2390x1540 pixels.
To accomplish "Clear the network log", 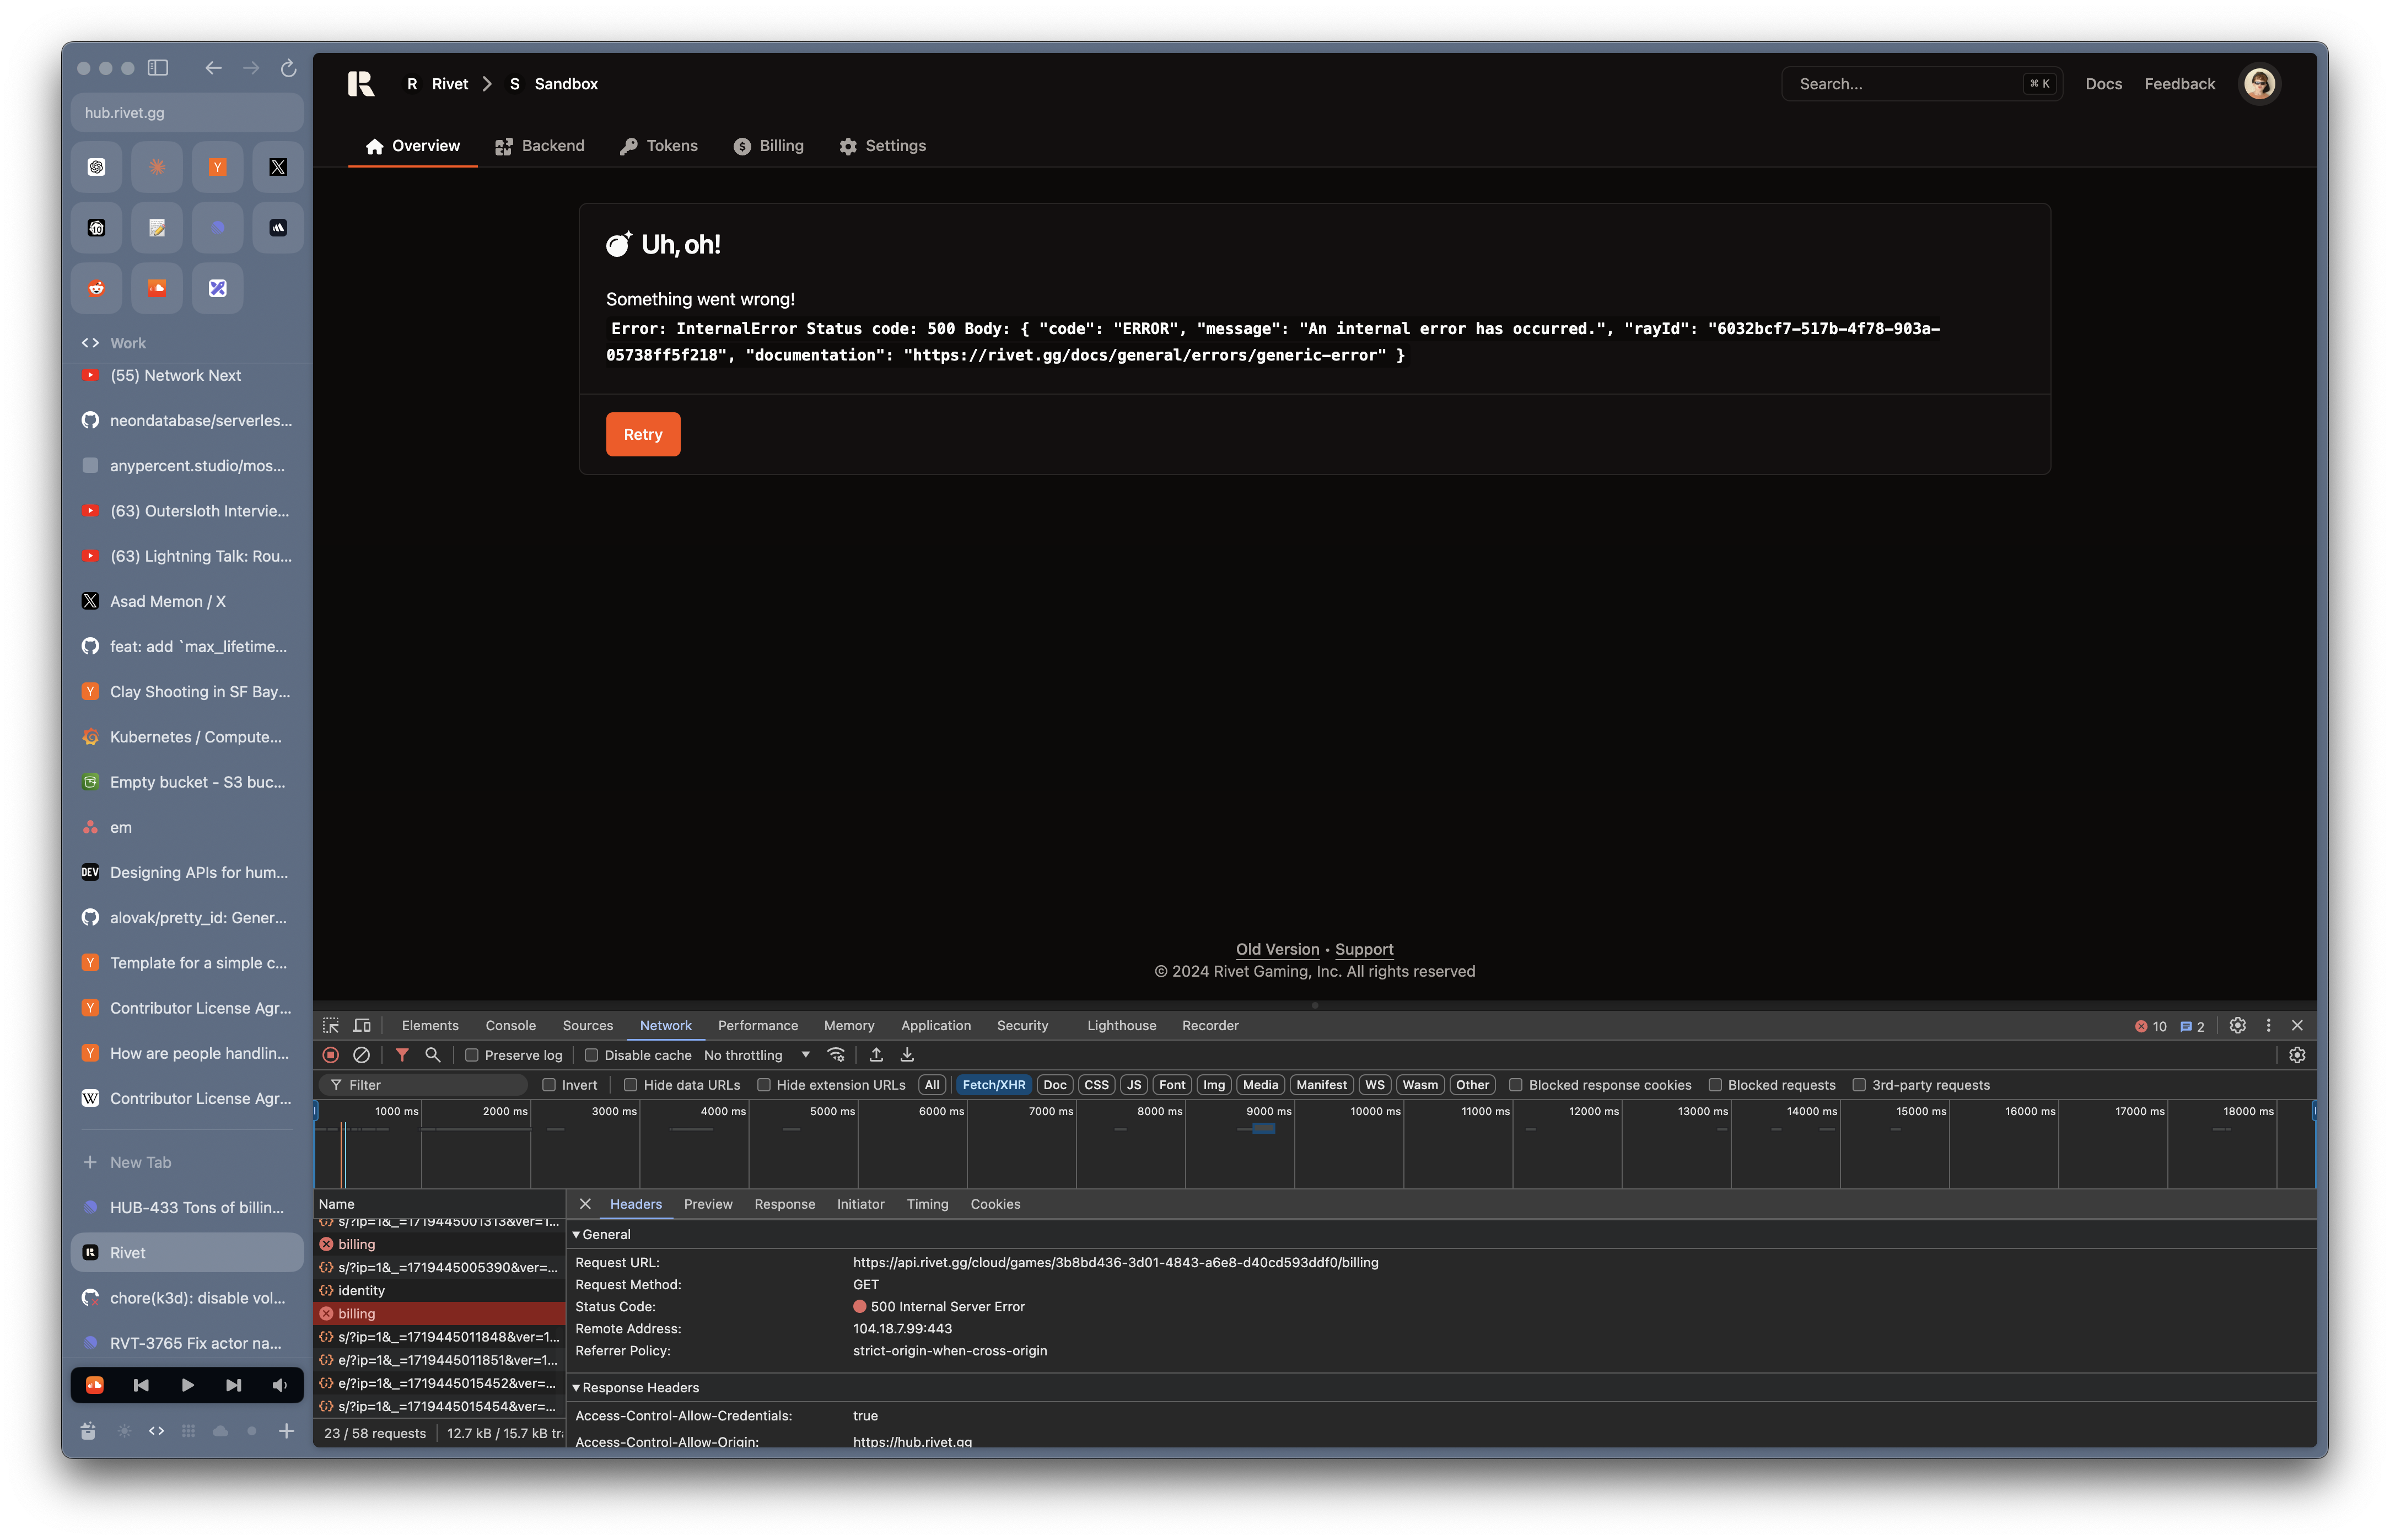I will coord(362,1056).
